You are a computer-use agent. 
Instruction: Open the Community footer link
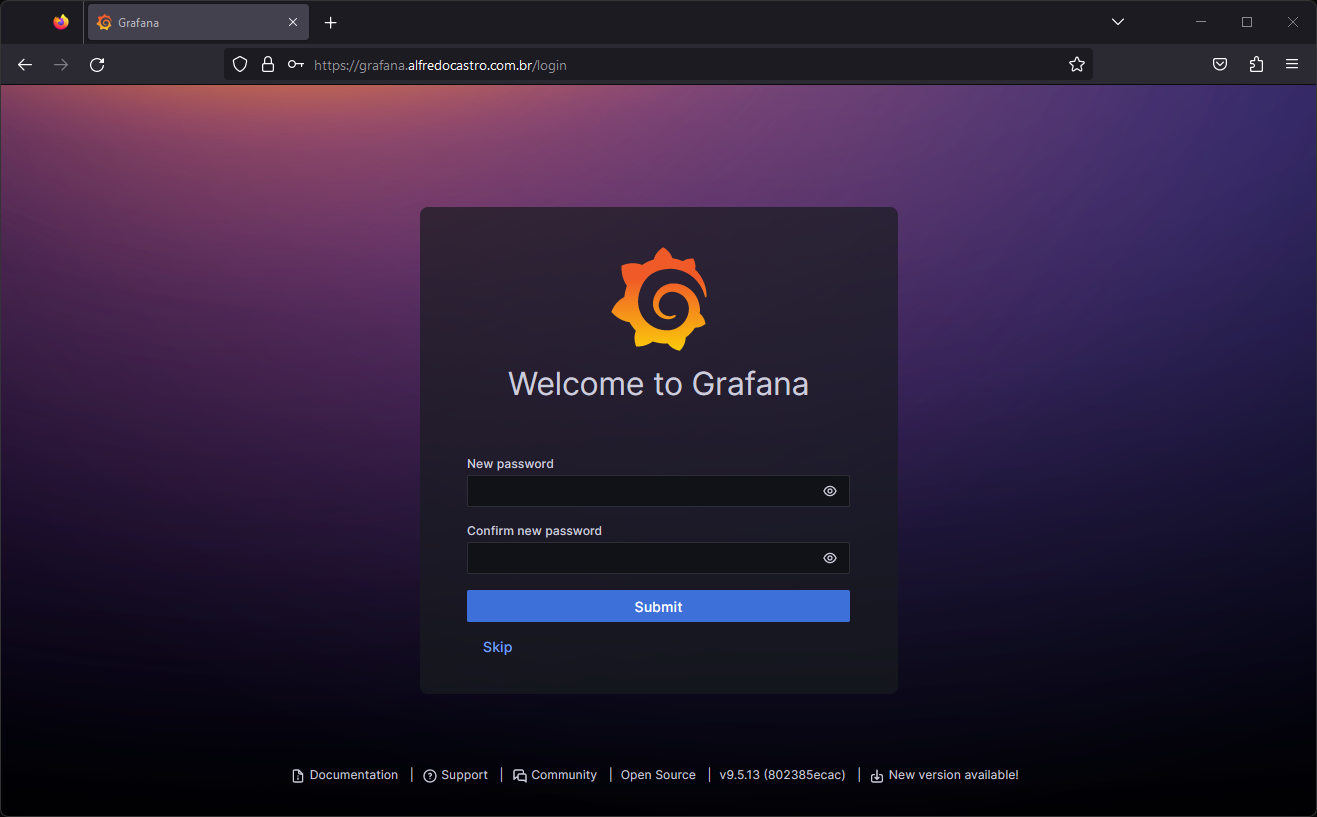(x=555, y=775)
